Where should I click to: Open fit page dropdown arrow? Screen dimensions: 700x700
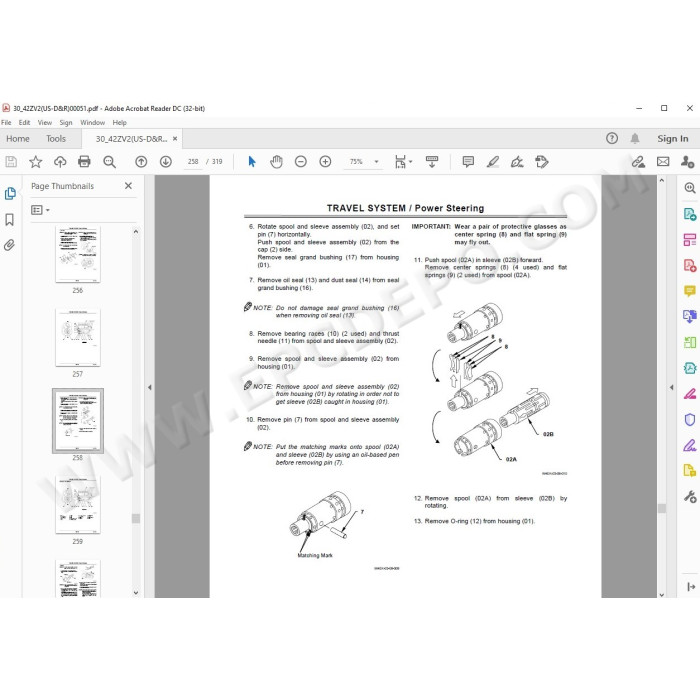411,162
